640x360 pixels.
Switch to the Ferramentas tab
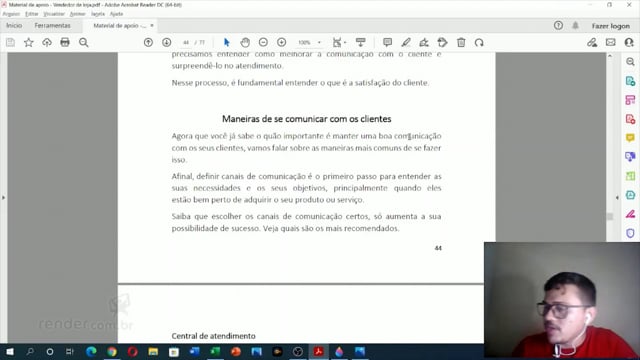(52, 25)
